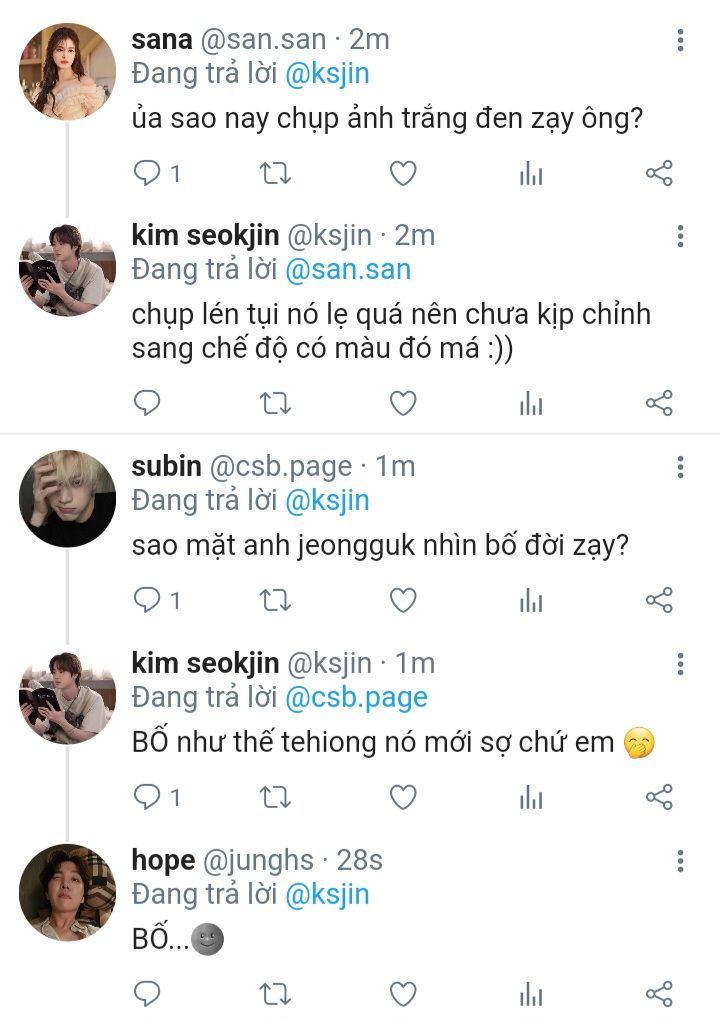Share sana's tweet

pyautogui.click(x=659, y=174)
